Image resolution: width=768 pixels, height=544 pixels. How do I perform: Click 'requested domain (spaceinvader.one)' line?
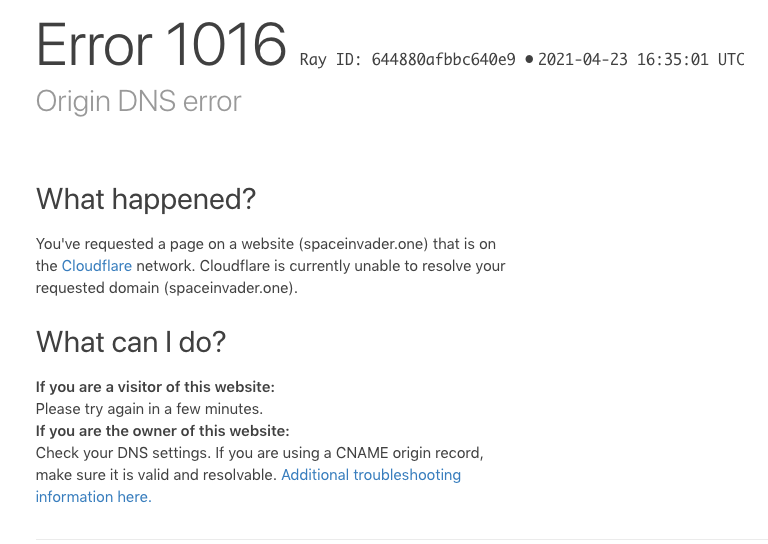click(167, 288)
